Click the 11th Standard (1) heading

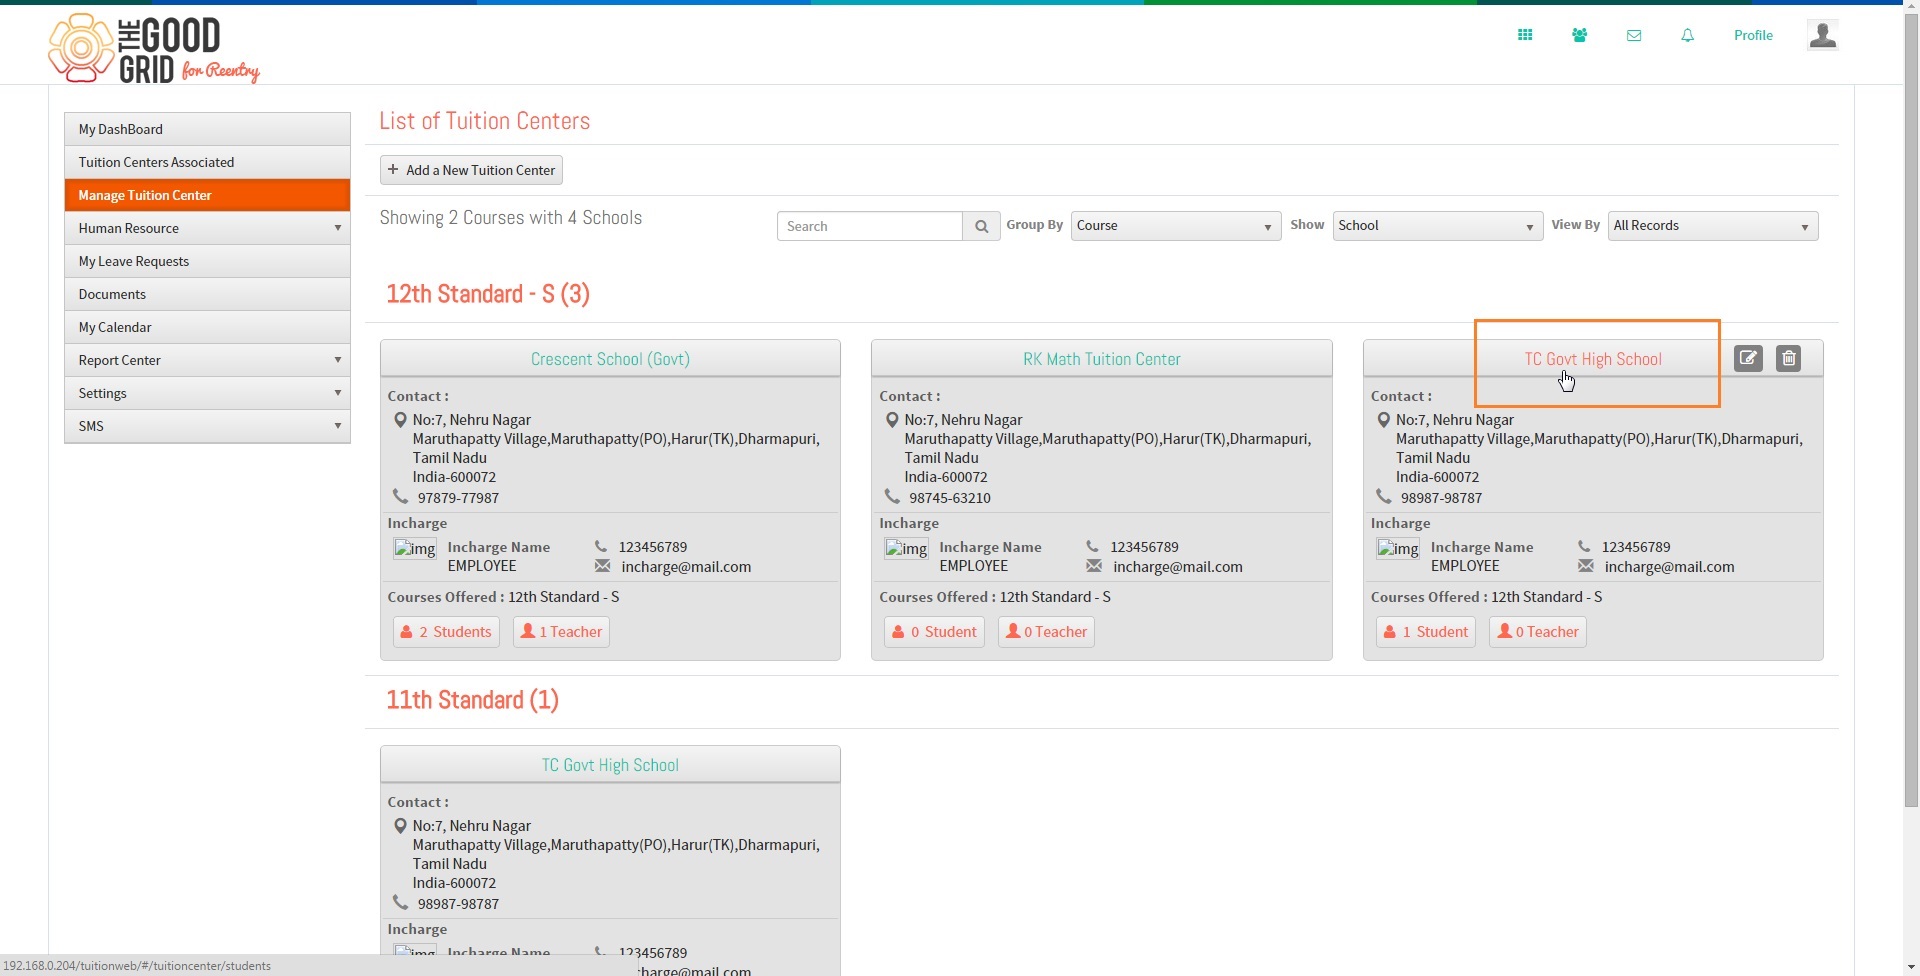click(x=472, y=700)
